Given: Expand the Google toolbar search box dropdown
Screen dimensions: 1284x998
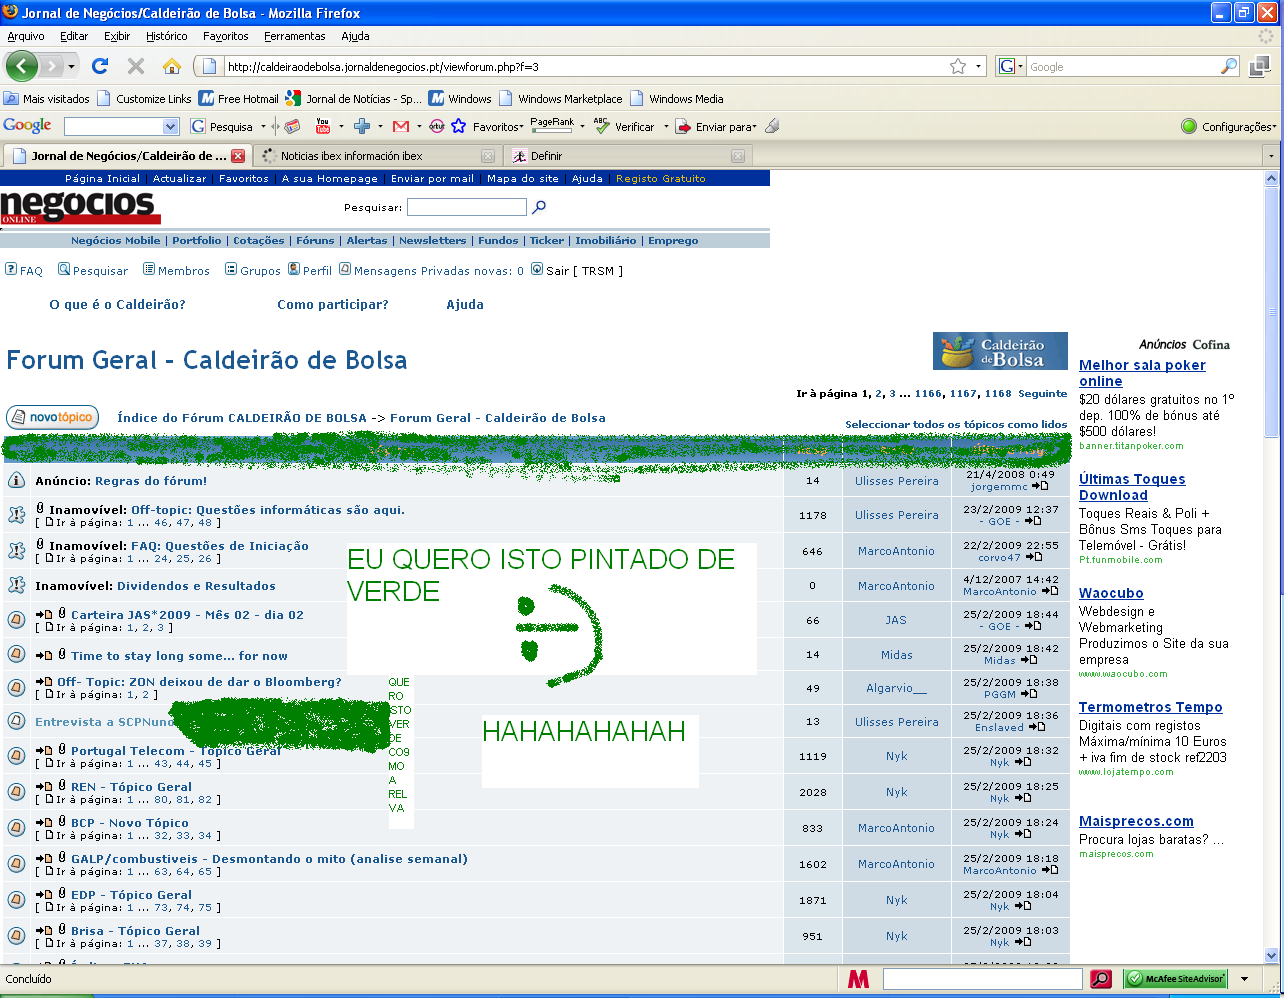Looking at the screenshot, I should [170, 126].
